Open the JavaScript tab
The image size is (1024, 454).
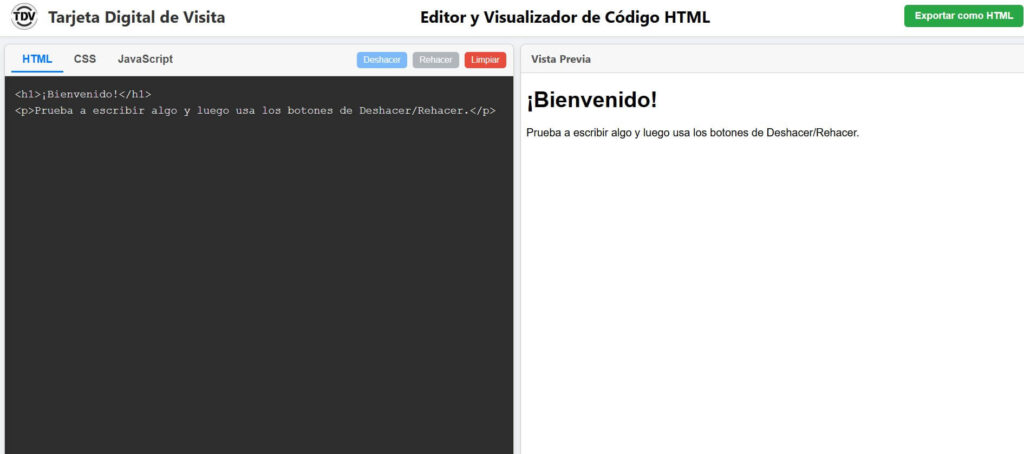click(x=145, y=59)
